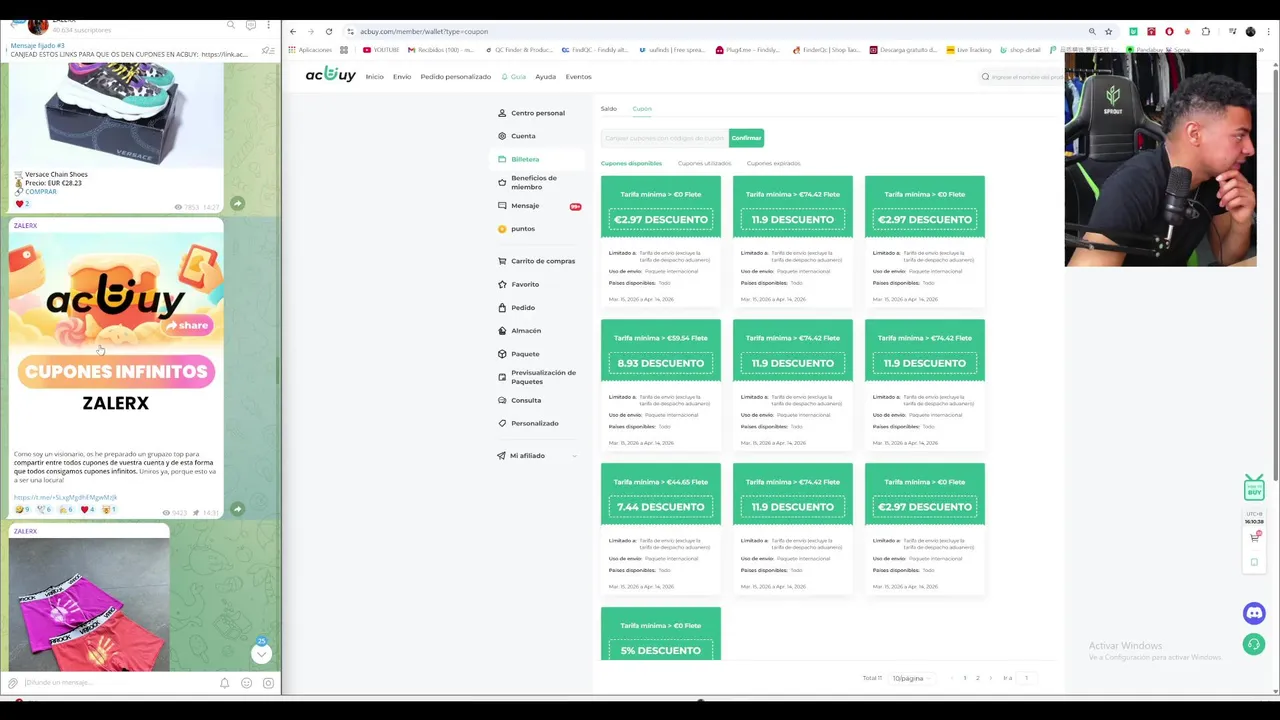Image resolution: width=1280 pixels, height=720 pixels.
Task: Open Mensaje in the sidebar
Action: tap(518, 206)
